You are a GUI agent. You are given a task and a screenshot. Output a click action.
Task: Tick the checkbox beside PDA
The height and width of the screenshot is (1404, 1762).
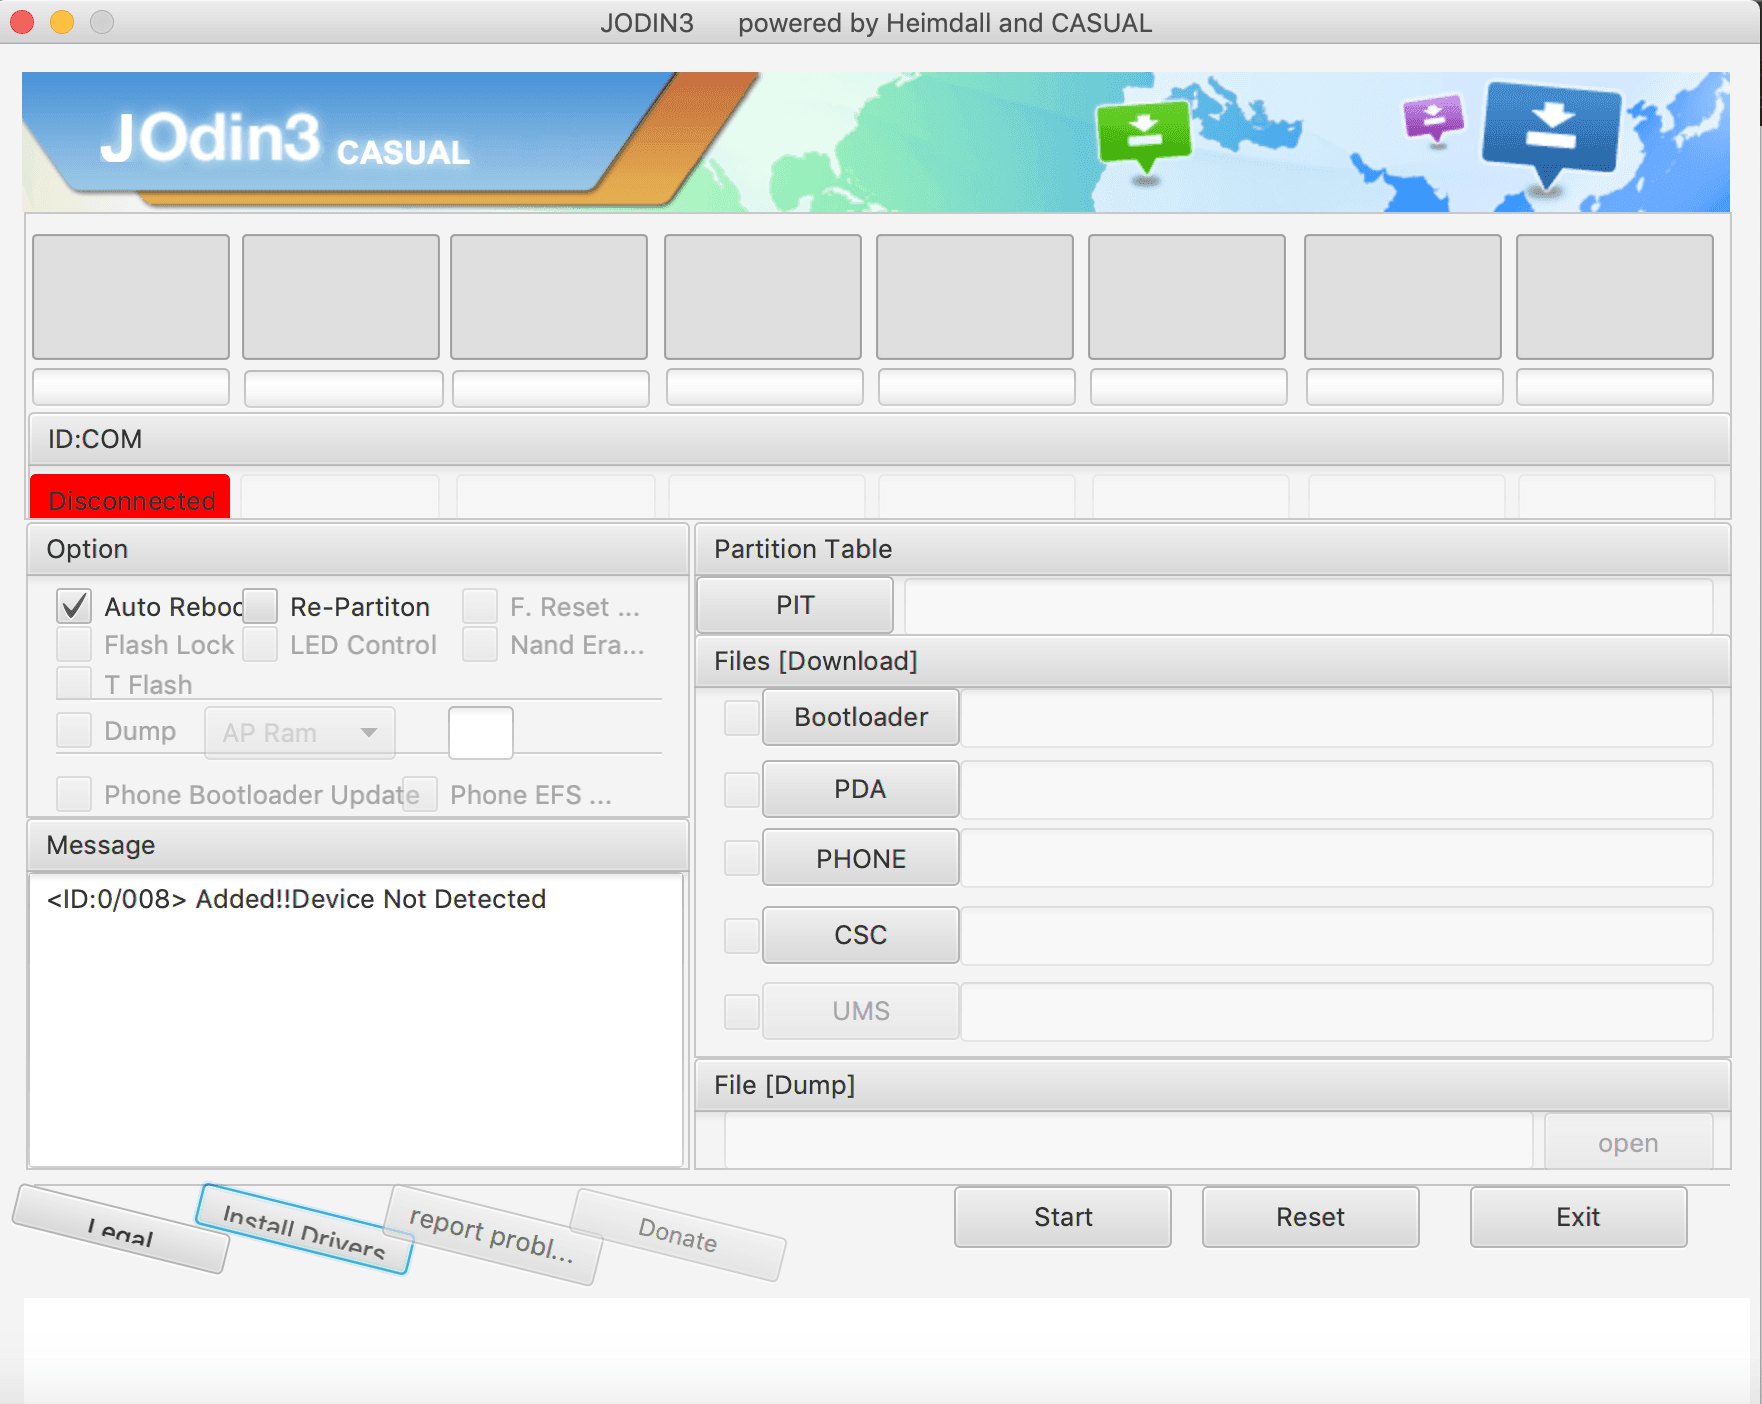pyautogui.click(x=742, y=789)
